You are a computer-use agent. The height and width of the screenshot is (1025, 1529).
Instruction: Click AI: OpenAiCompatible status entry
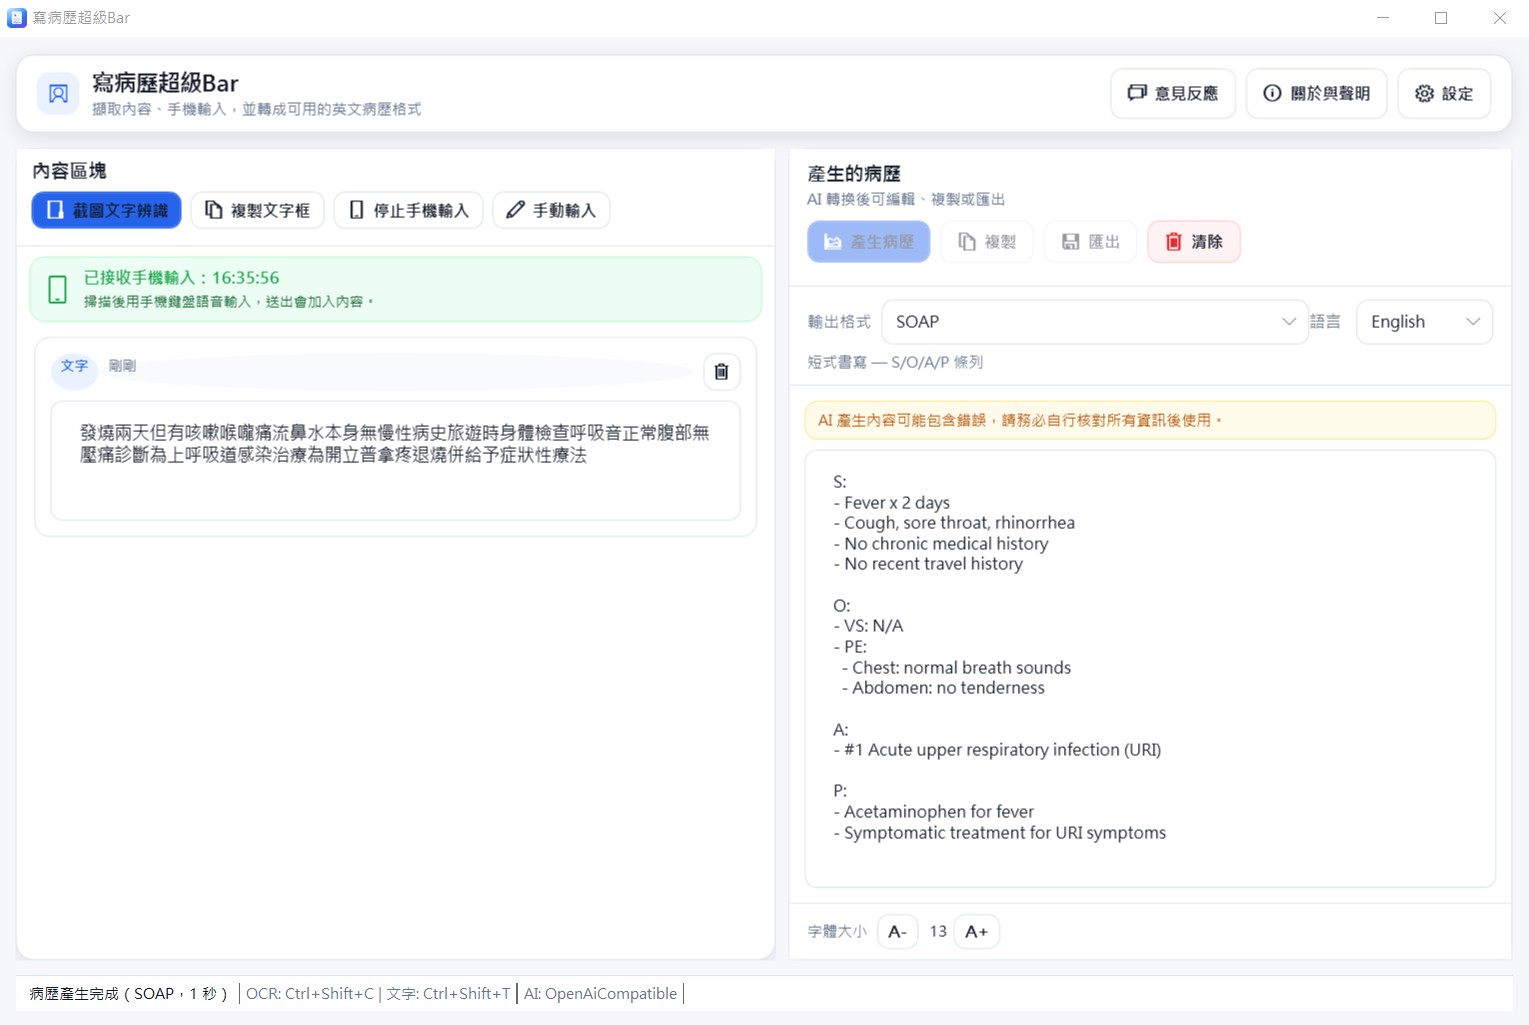[600, 994]
